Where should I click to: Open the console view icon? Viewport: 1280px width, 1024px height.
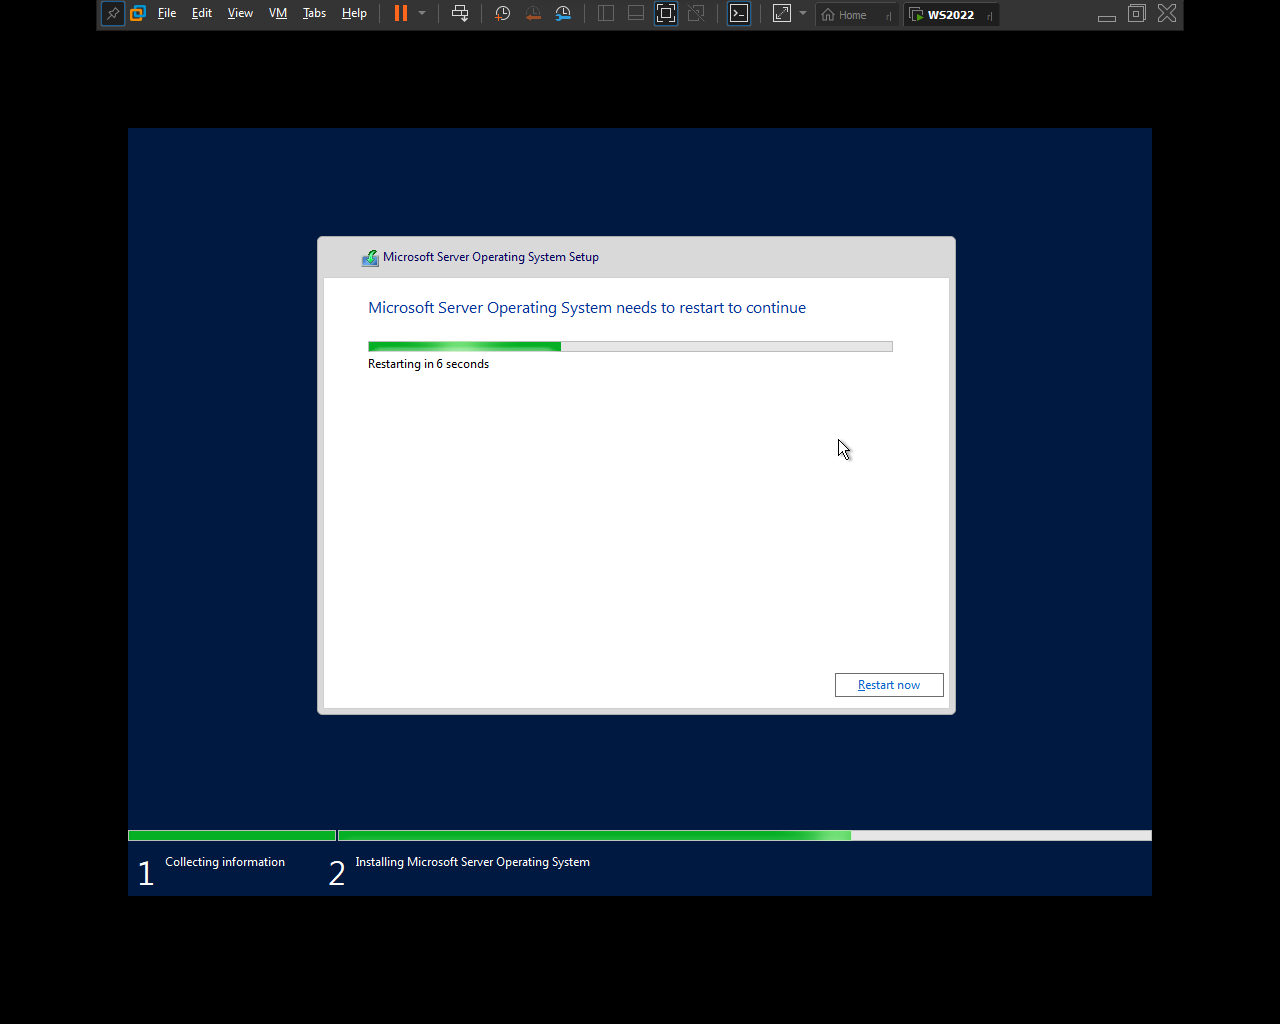pyautogui.click(x=739, y=14)
